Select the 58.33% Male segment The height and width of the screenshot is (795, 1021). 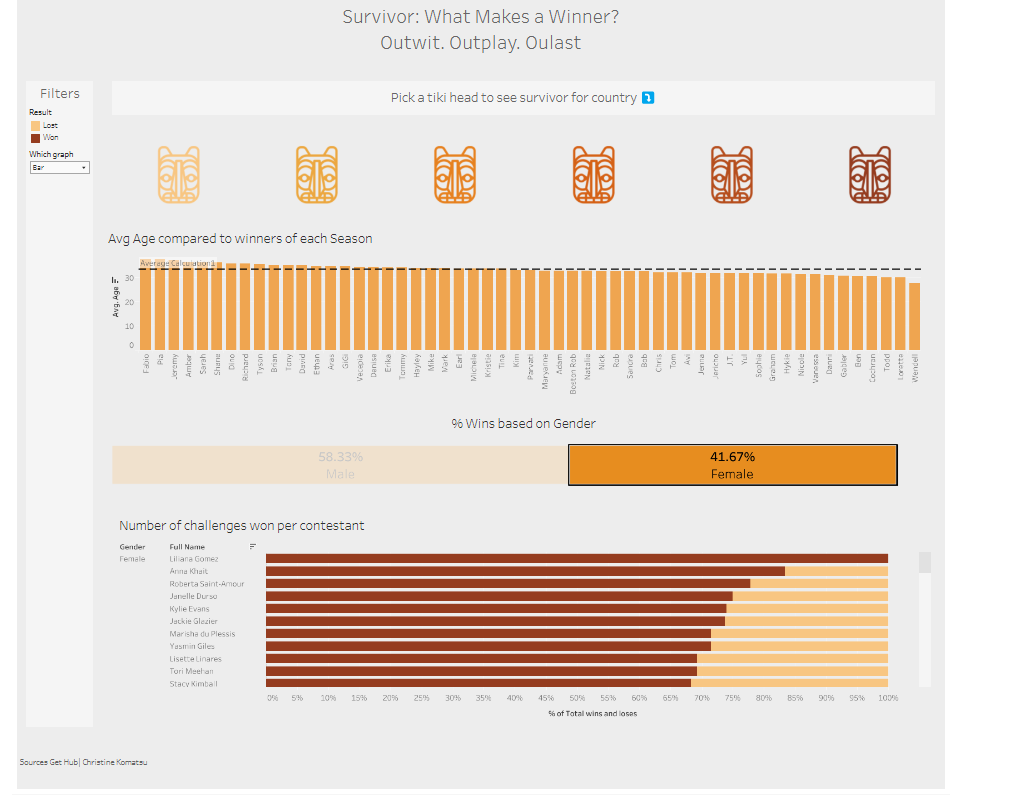[340, 465]
